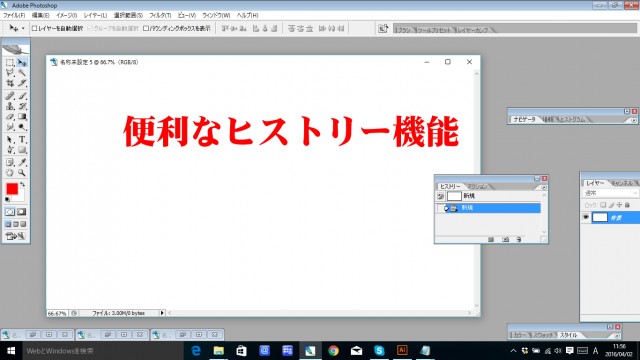The height and width of the screenshot is (360, 640).
Task: Open status bar info arrow next to ファイル
Action: pyautogui.click(x=162, y=313)
